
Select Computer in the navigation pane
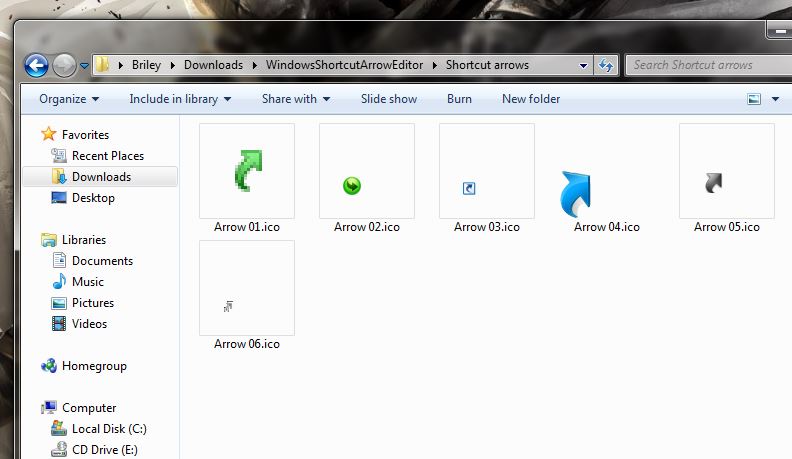(x=89, y=408)
